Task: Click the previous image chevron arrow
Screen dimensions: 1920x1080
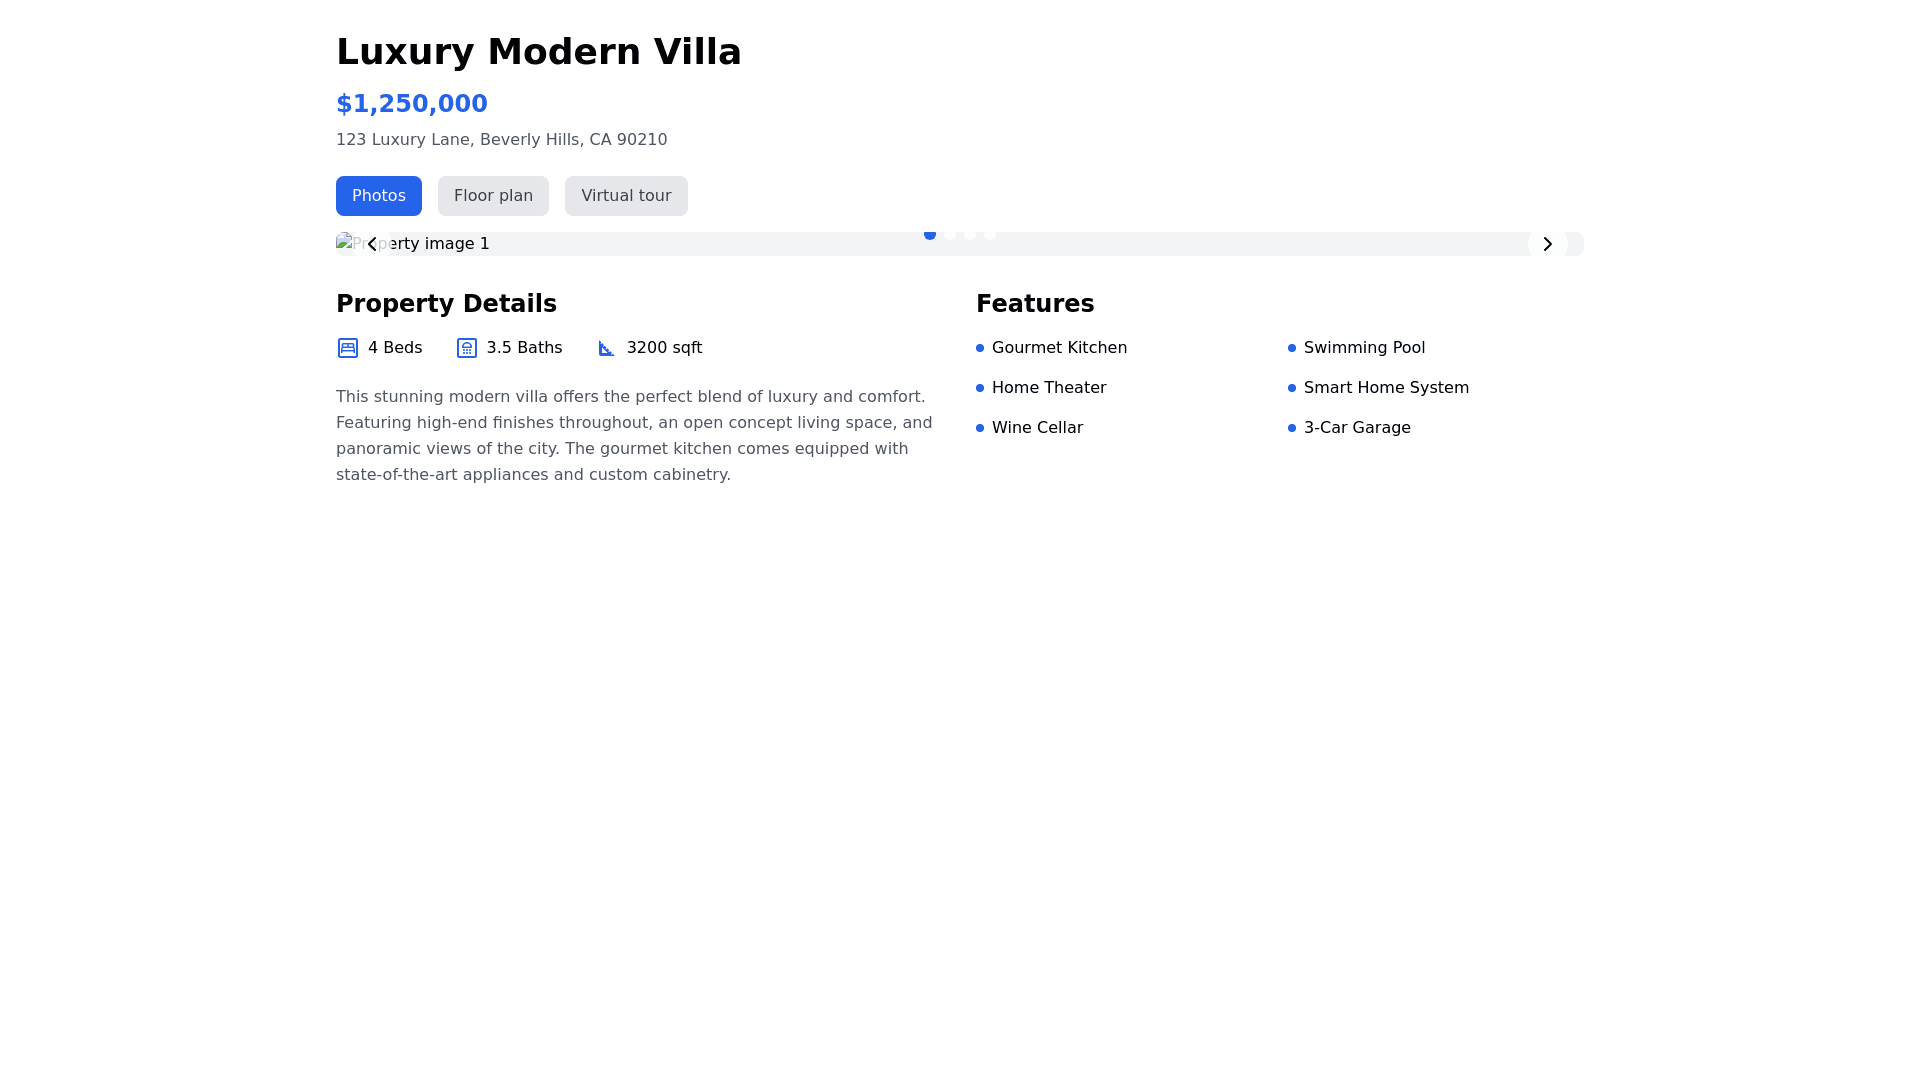Action: (372, 244)
